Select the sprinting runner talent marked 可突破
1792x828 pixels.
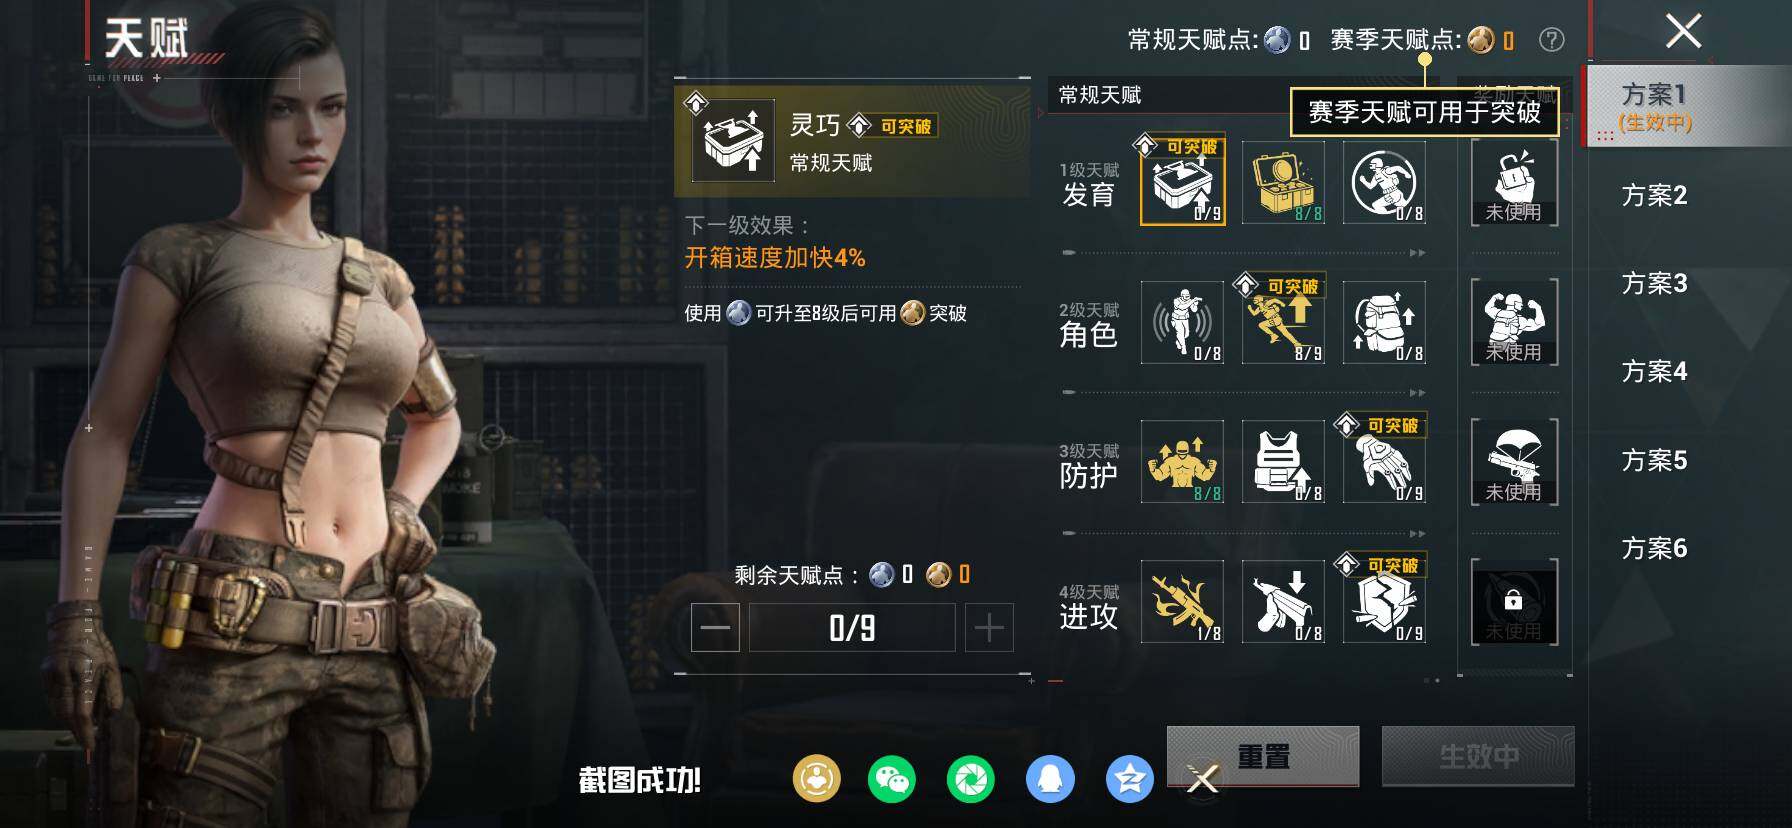(1283, 322)
